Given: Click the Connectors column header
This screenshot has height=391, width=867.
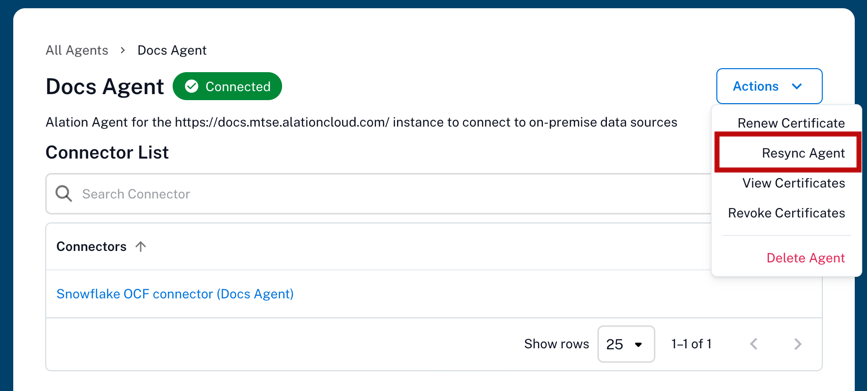Looking at the screenshot, I should tap(91, 247).
